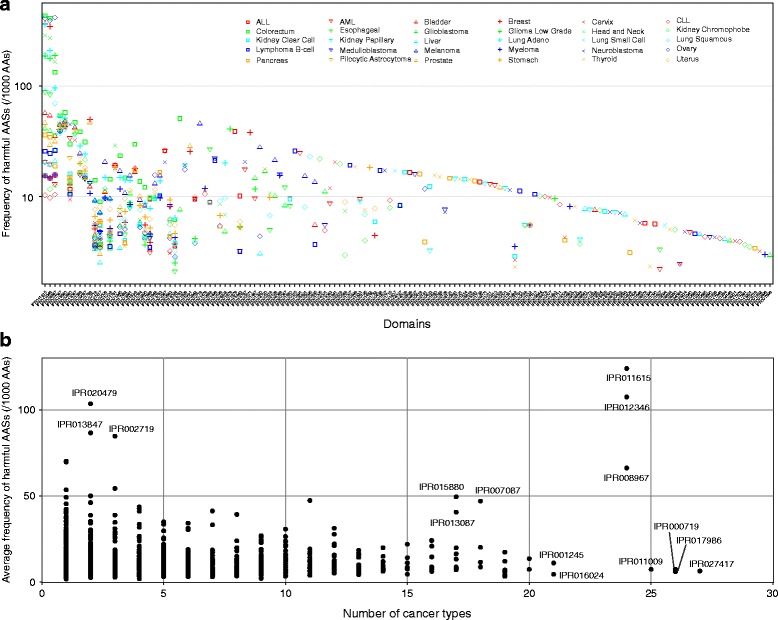Click the IPR020479 point label

coord(94,393)
